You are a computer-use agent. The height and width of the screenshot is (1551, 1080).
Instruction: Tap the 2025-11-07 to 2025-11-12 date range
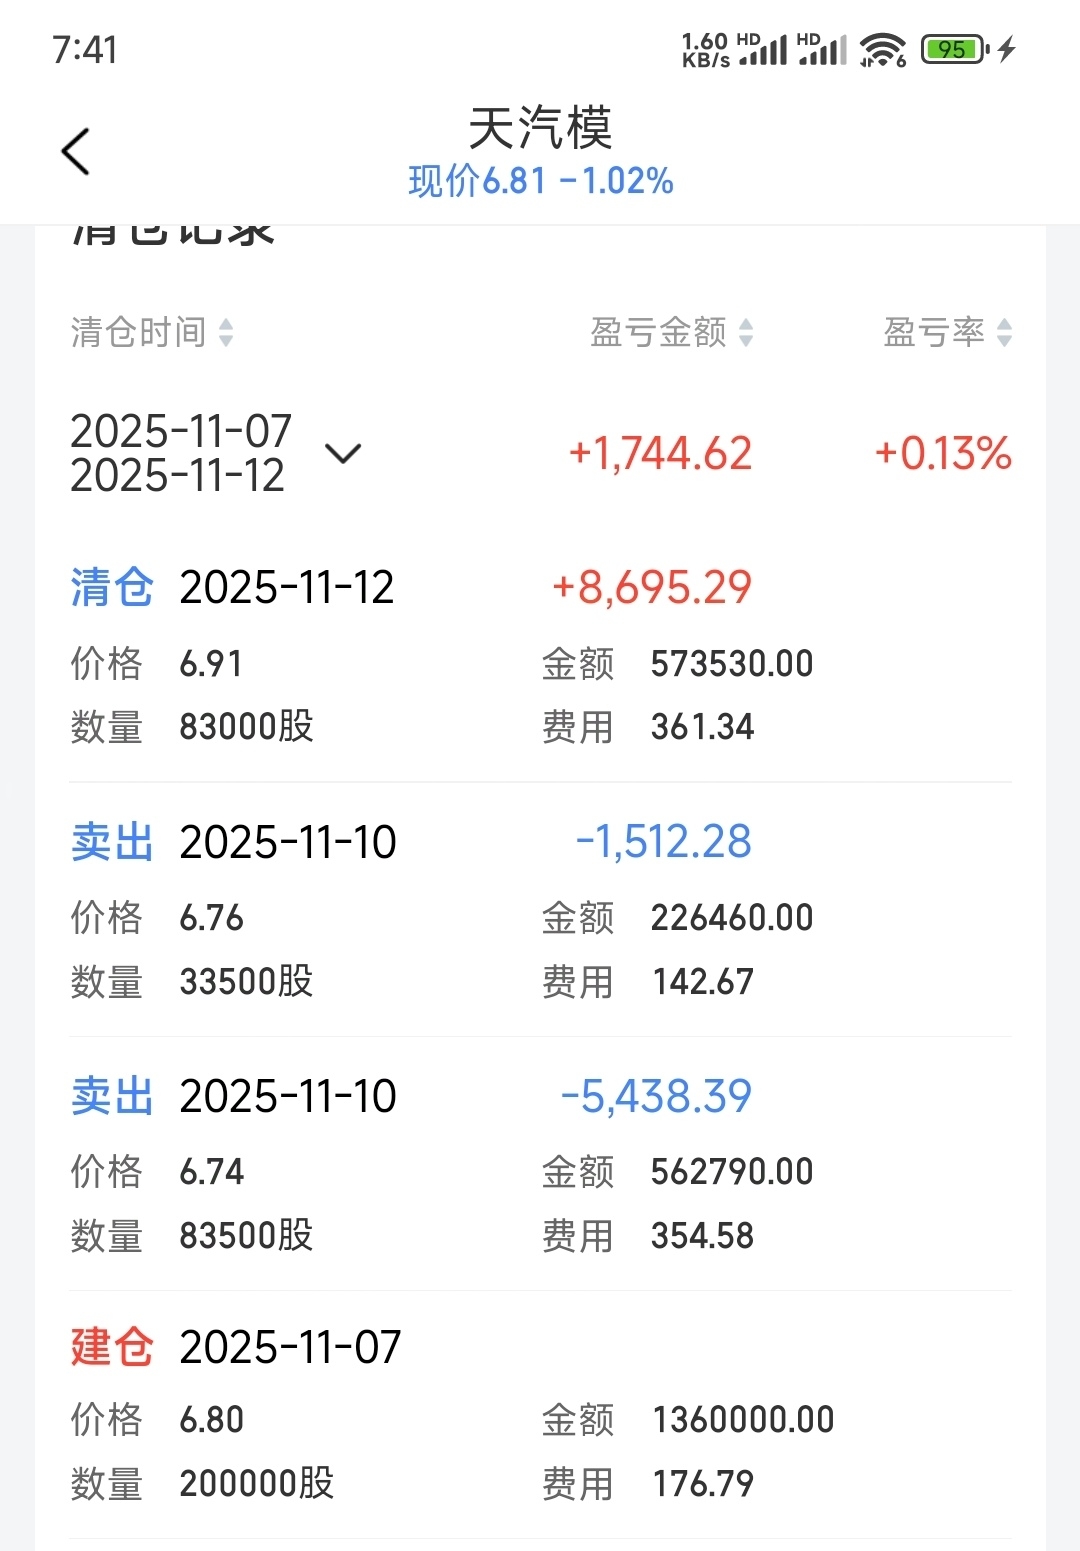click(181, 454)
